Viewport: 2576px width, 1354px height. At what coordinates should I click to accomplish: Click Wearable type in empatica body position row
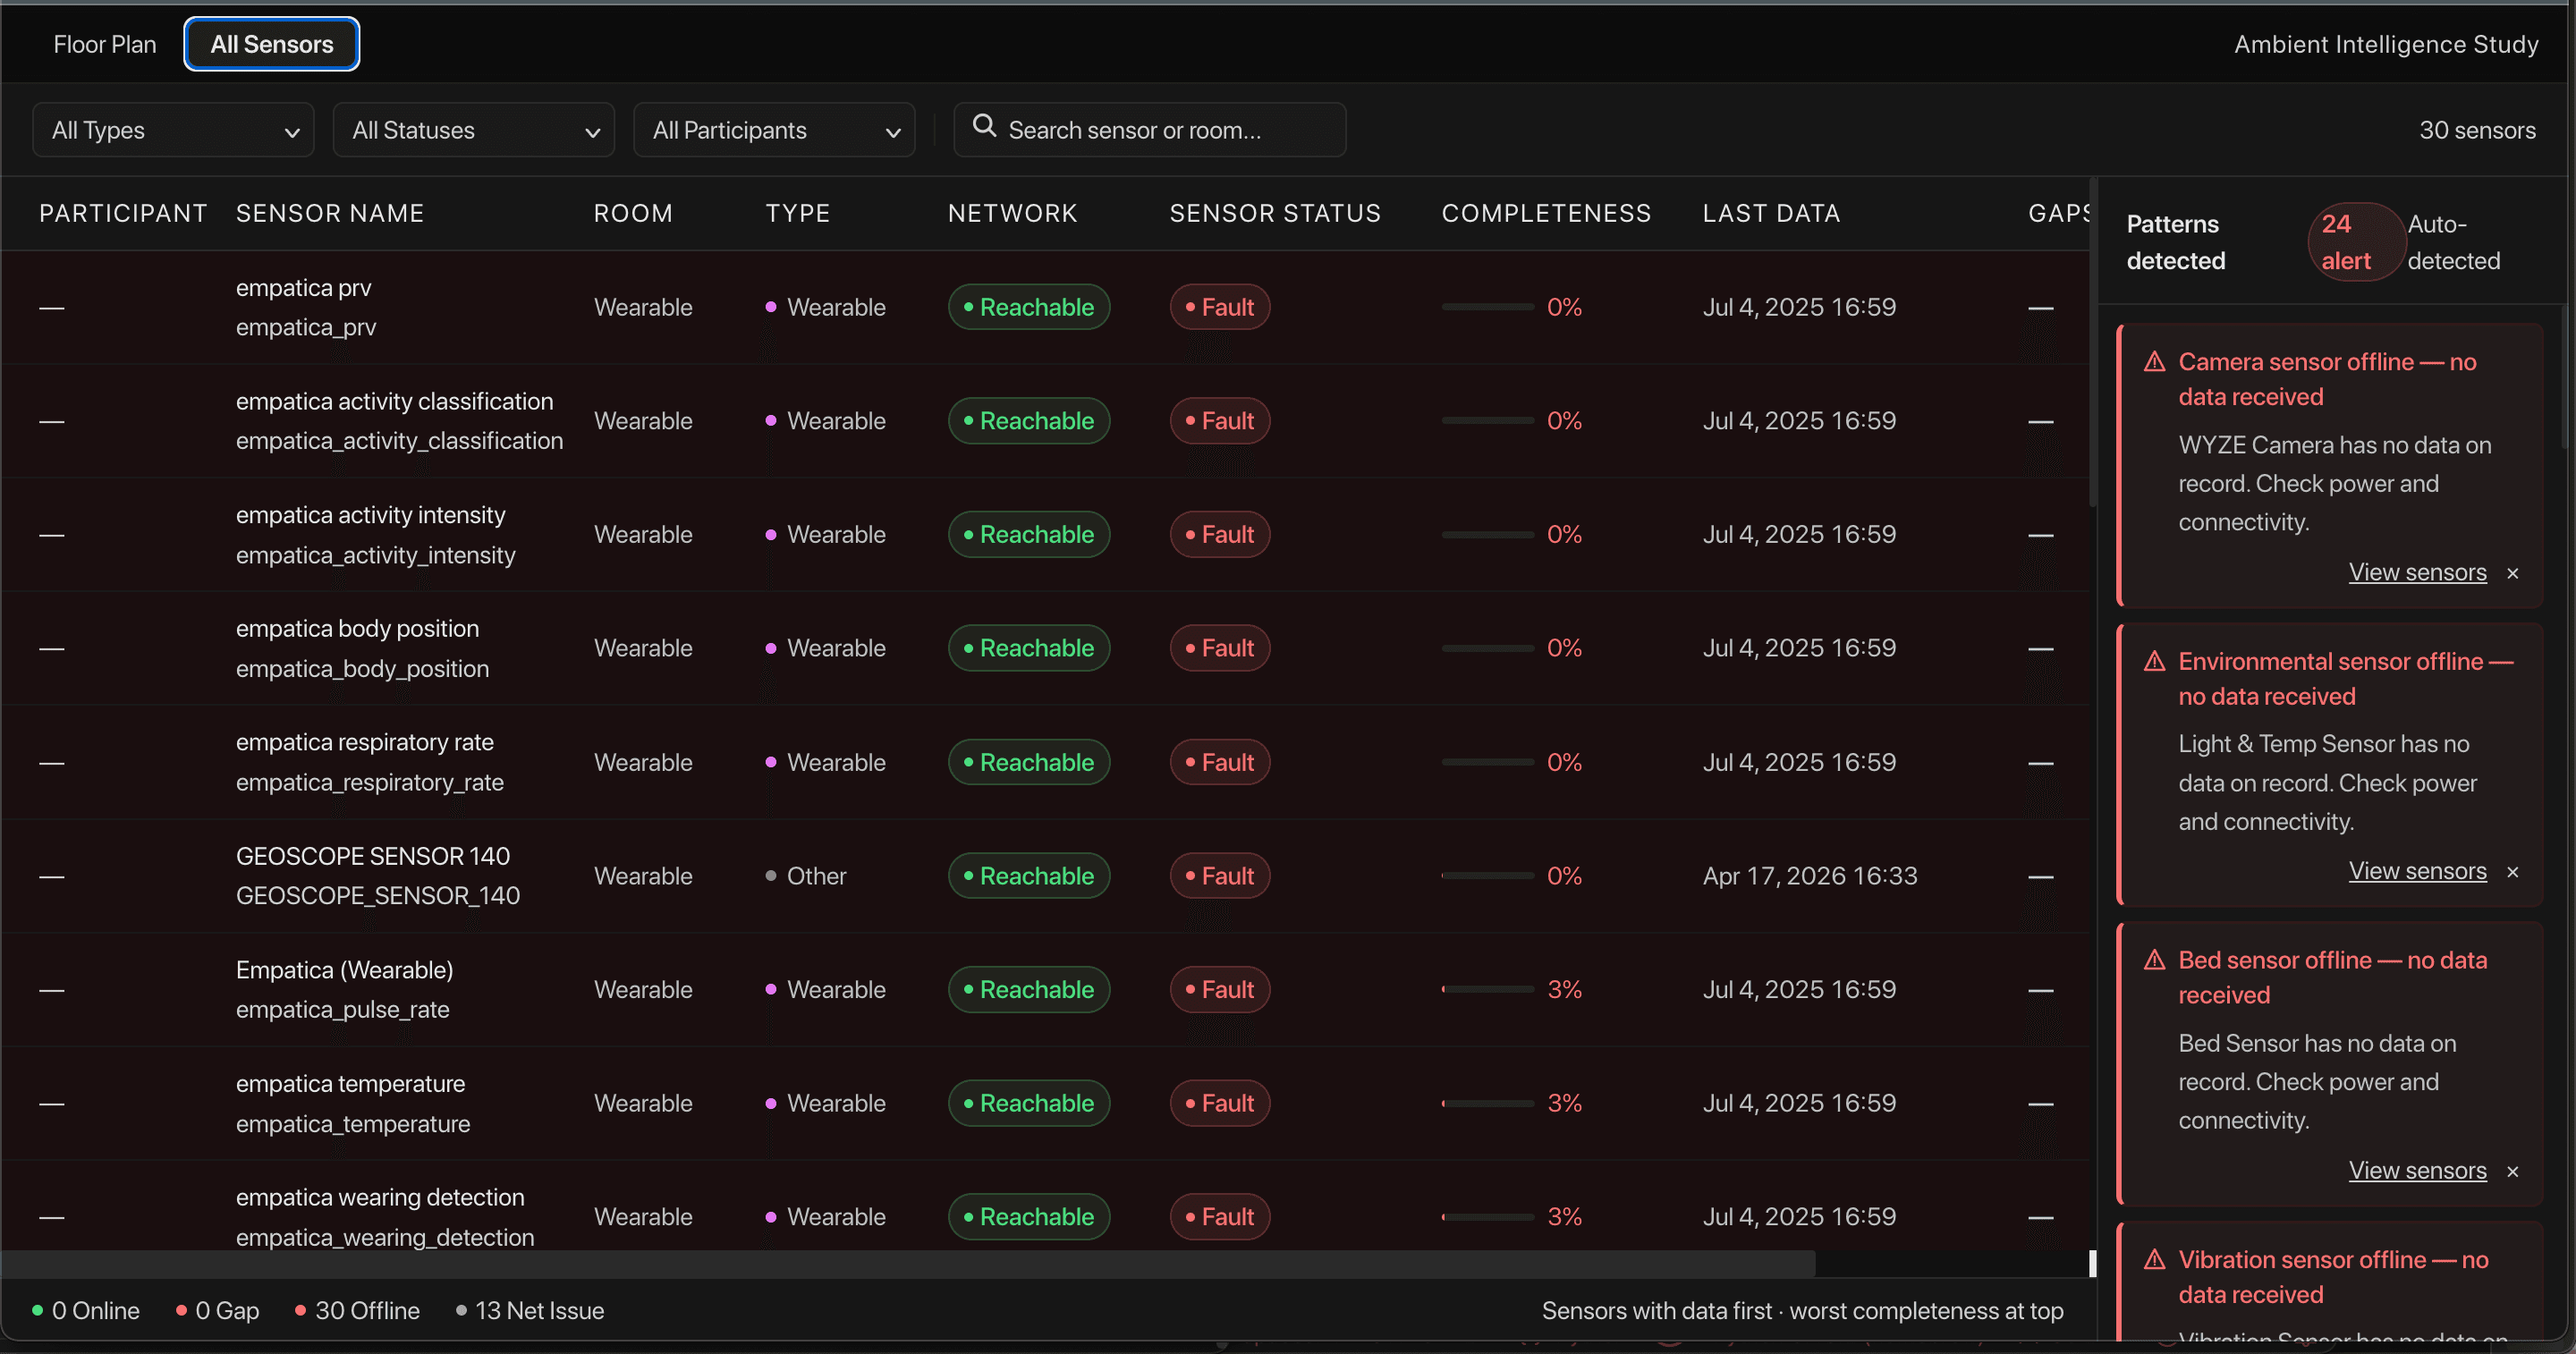point(826,648)
